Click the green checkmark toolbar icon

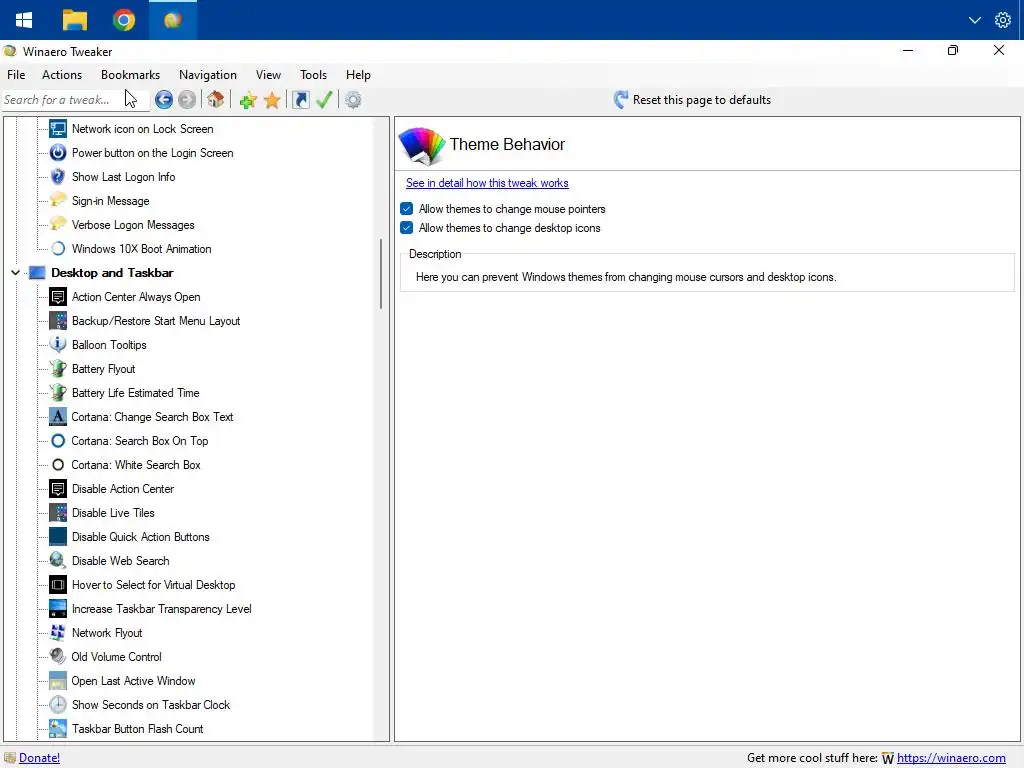(x=324, y=100)
